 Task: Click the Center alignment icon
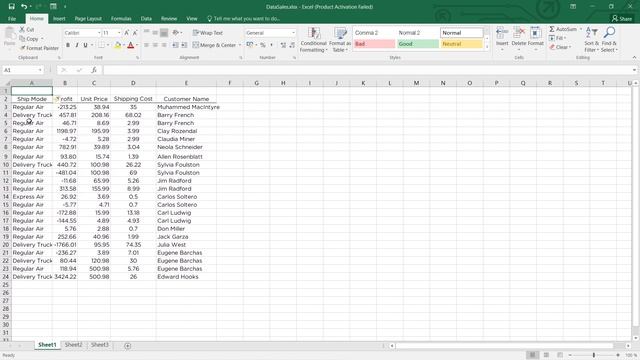point(155,45)
